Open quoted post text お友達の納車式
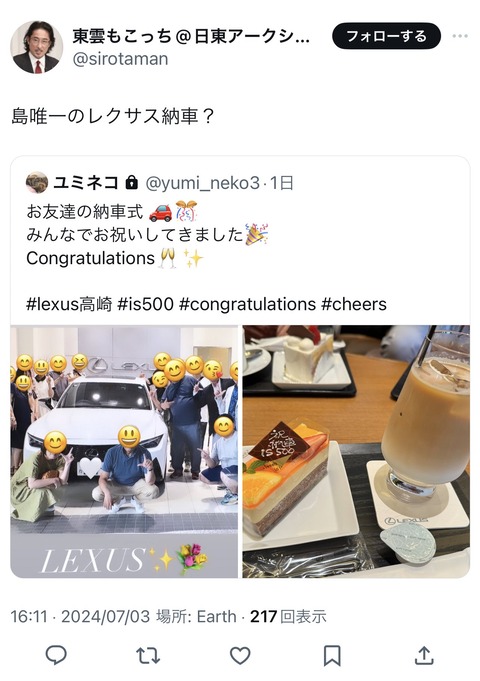The width and height of the screenshot is (480, 681). 85,212
